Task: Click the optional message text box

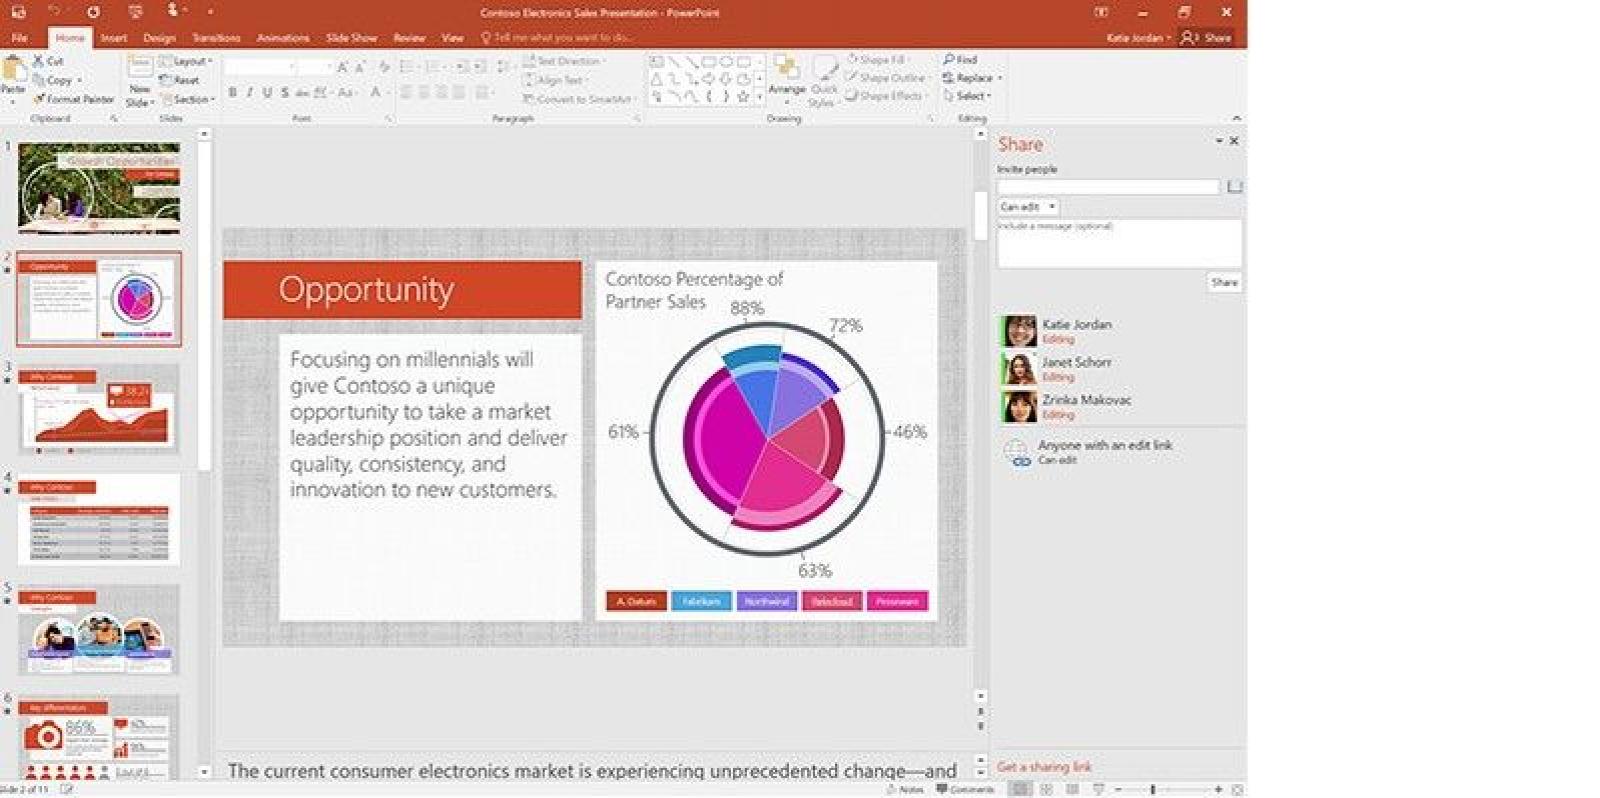Action: coord(1119,243)
